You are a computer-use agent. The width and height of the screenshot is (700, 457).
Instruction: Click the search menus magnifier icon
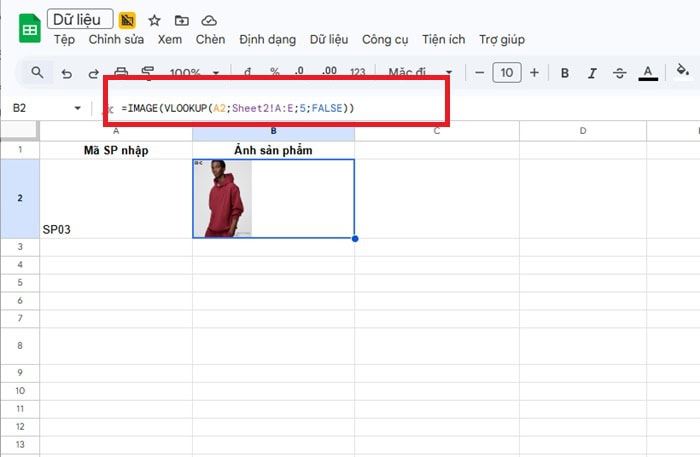pyautogui.click(x=37, y=73)
